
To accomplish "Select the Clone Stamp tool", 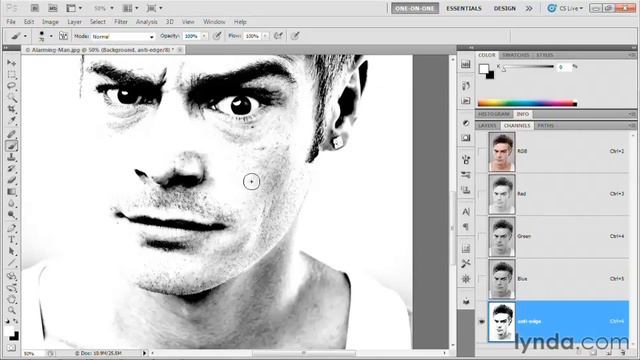I will coord(11,157).
